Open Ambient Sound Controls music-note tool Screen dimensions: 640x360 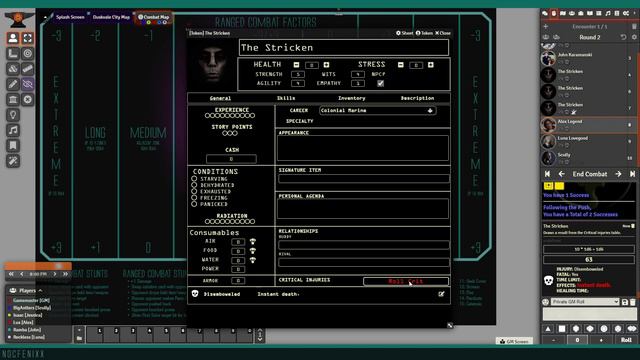tap(13, 130)
